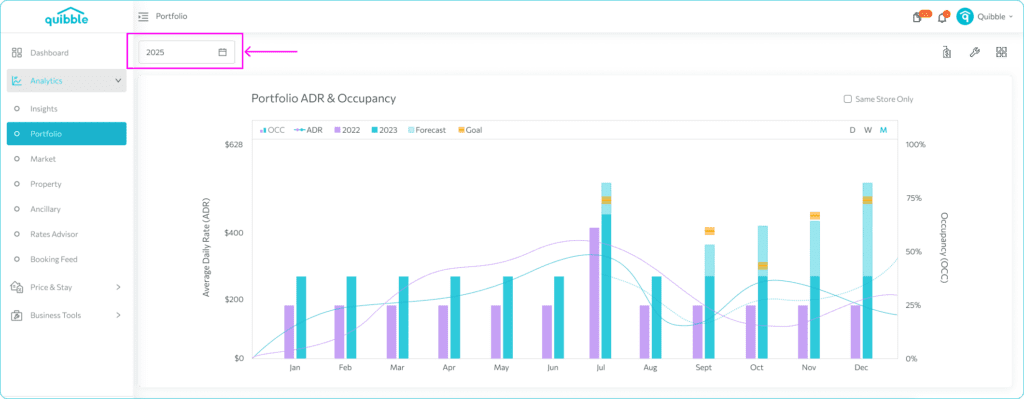This screenshot has width=1024, height=399.
Task: Open the notifications bell
Action: (942, 17)
